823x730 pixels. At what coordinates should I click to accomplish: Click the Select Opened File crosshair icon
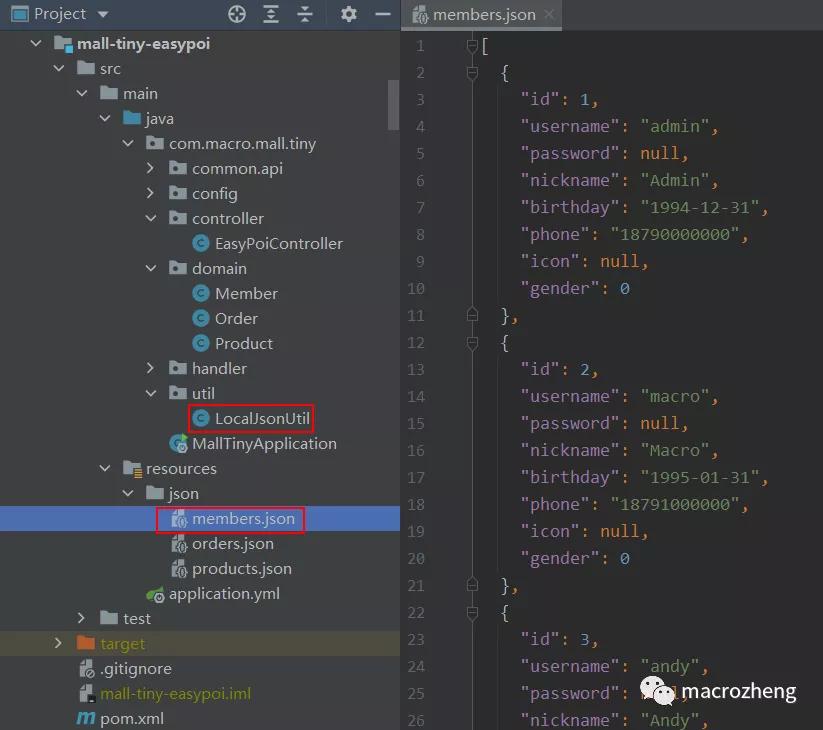pyautogui.click(x=236, y=14)
